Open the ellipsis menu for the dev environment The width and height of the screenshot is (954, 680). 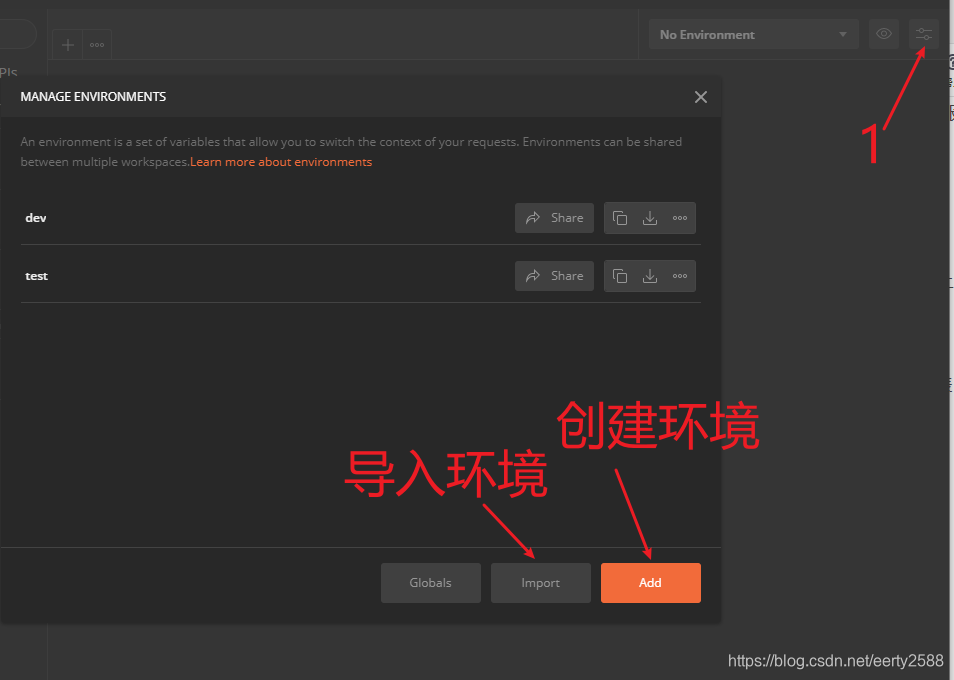pos(679,218)
